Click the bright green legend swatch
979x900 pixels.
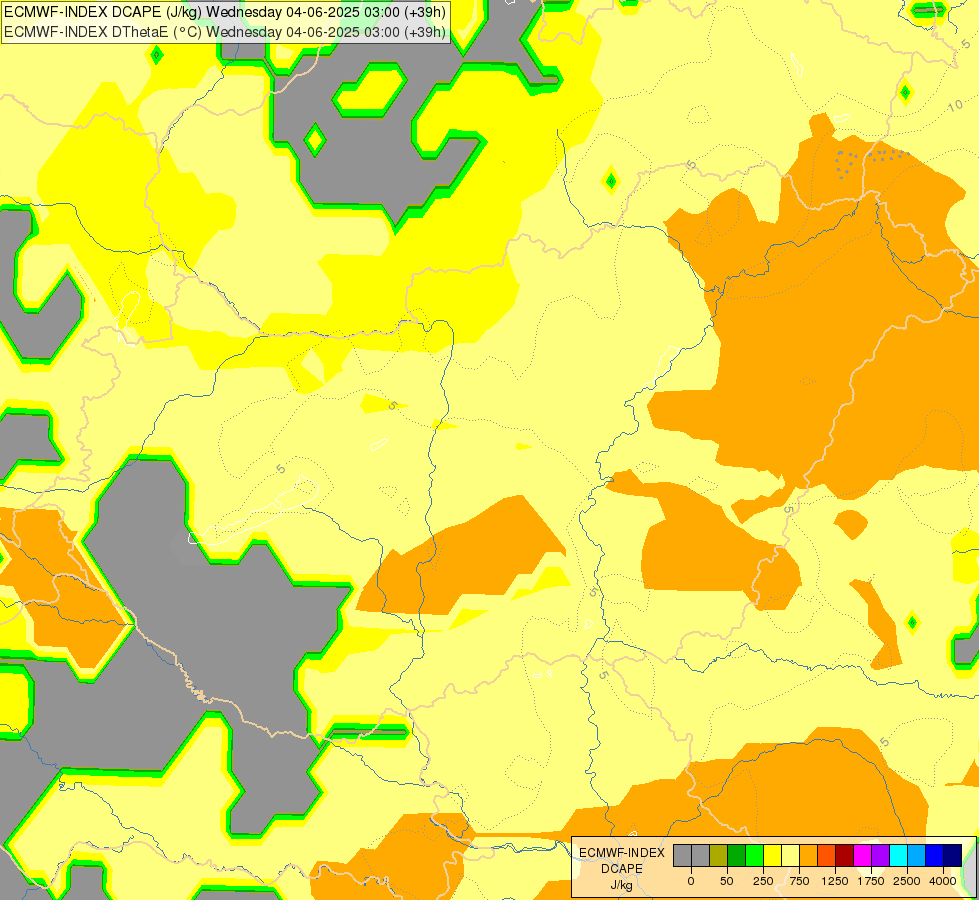point(755,855)
